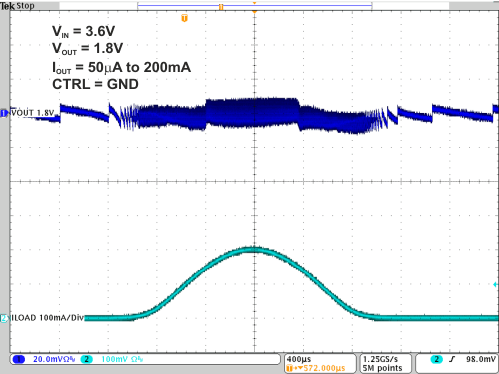
Task: Click the channel 2 ground marker at left edge
Action: click(4, 318)
